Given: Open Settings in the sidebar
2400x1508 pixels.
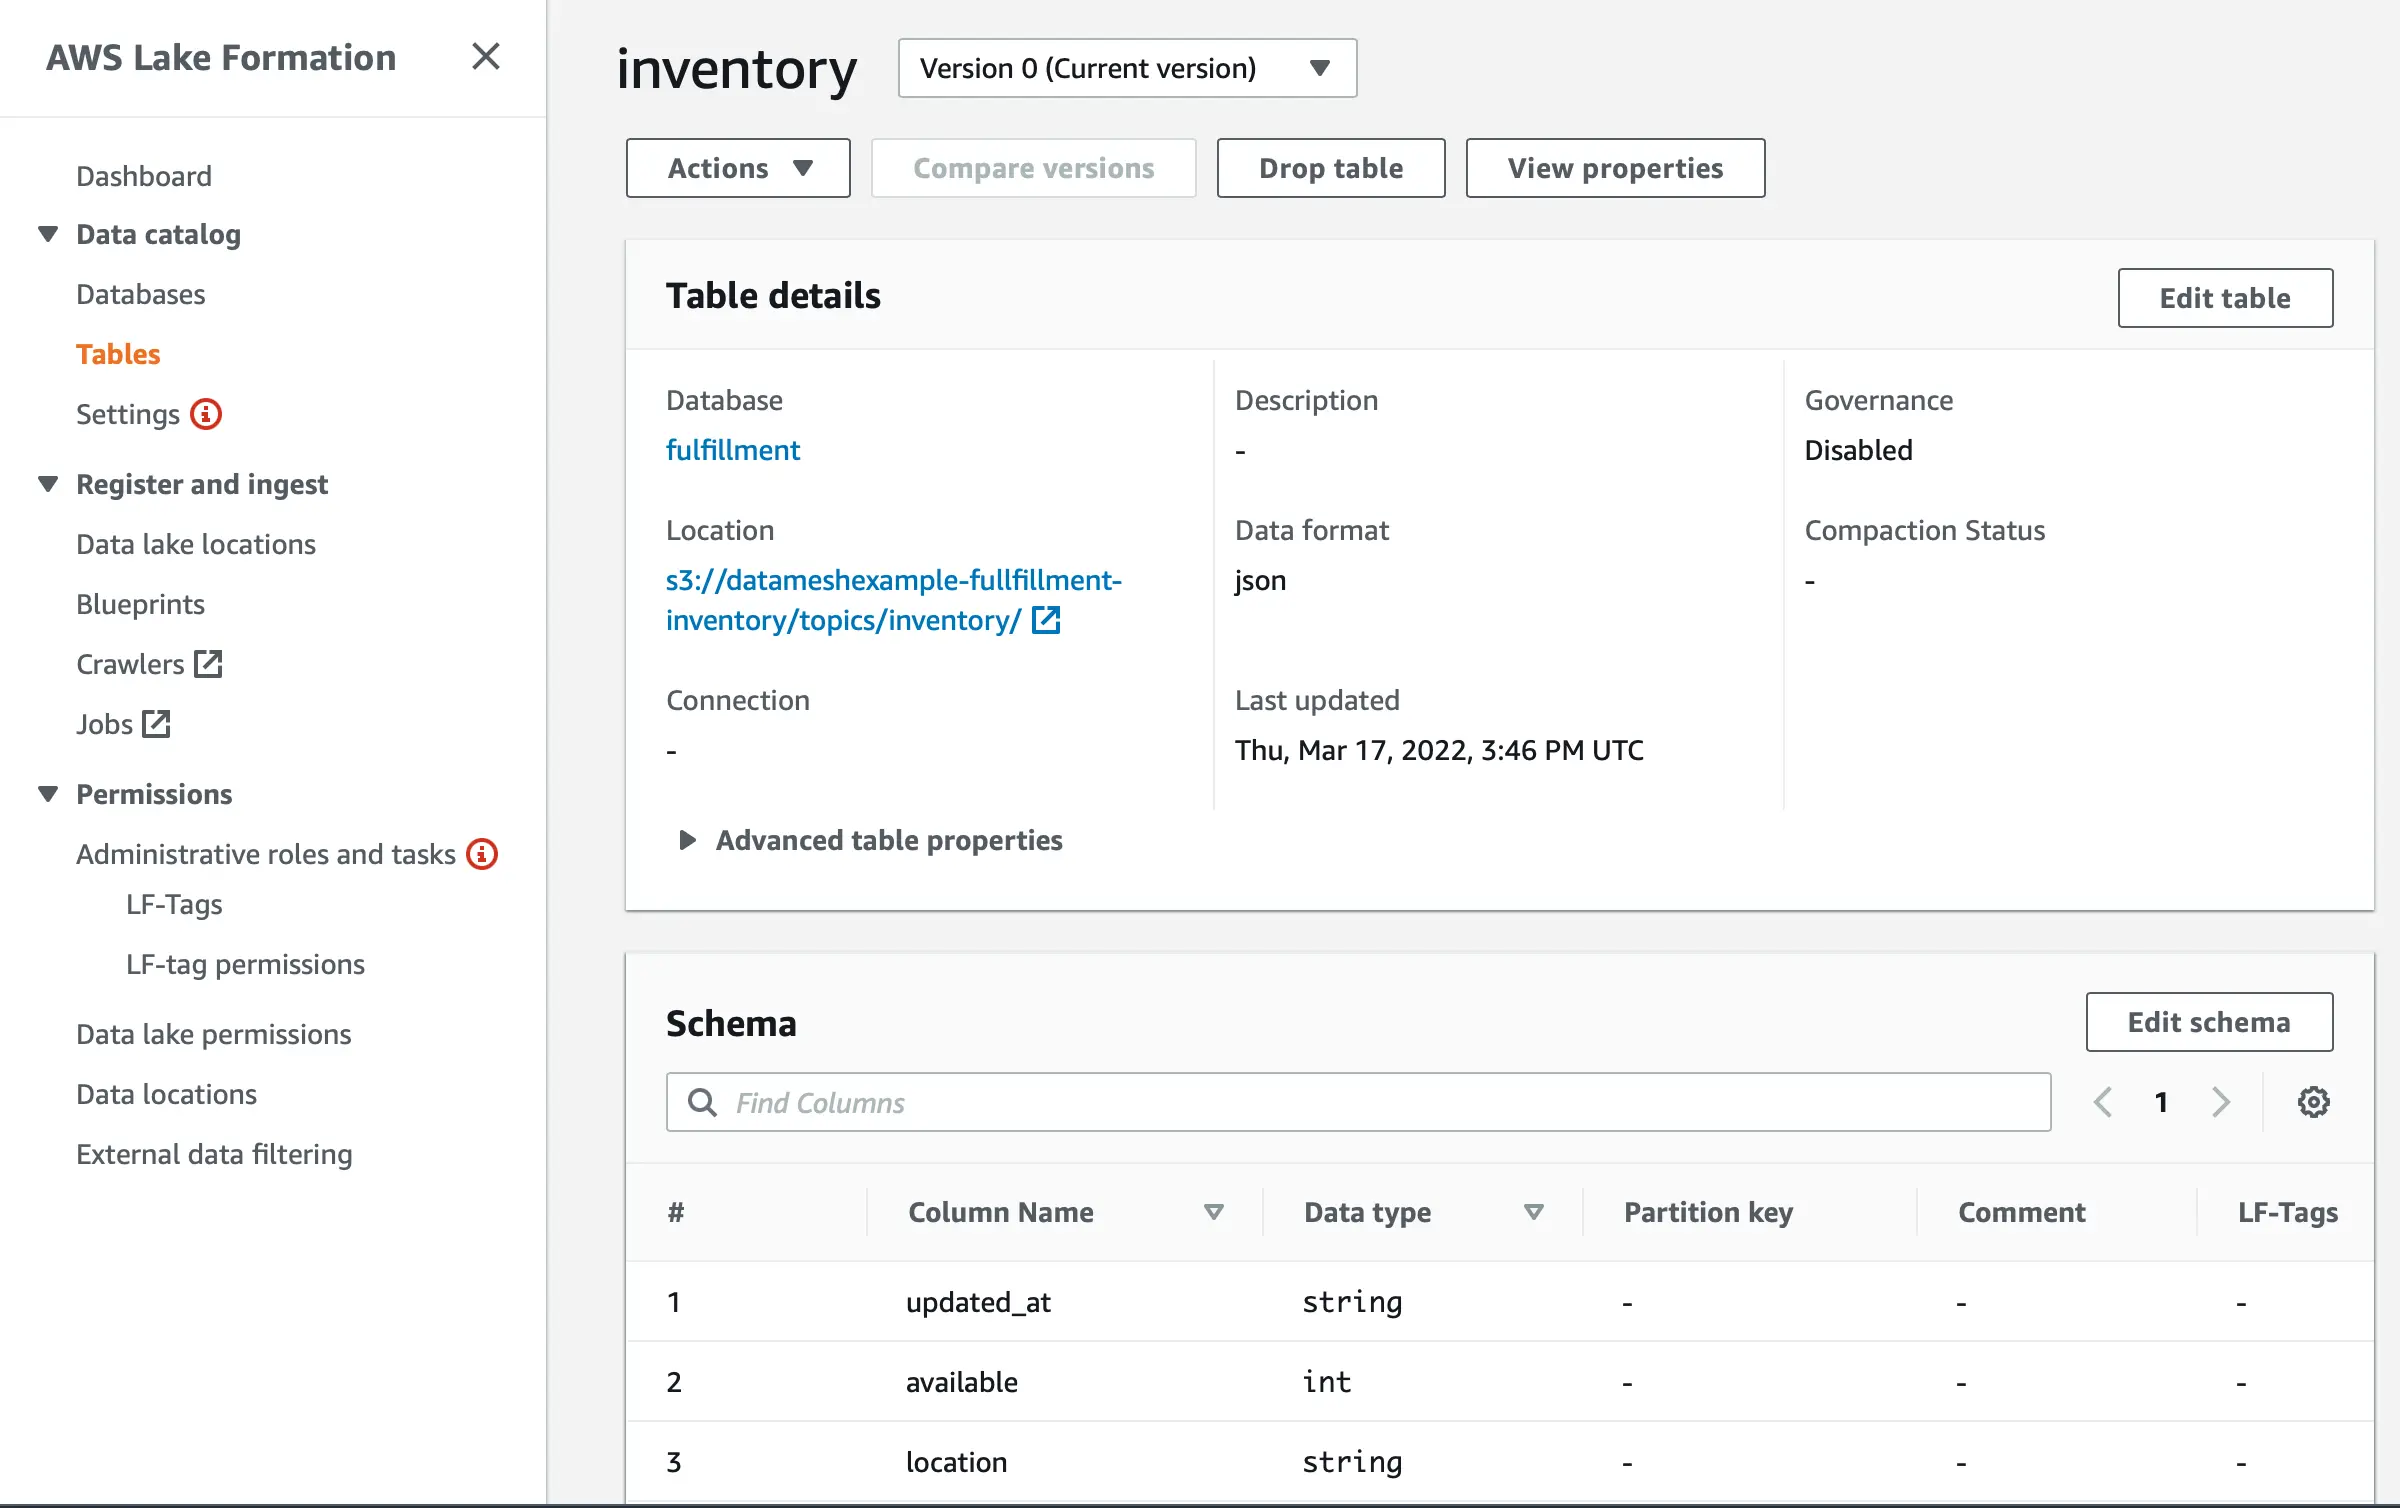Looking at the screenshot, I should (128, 414).
